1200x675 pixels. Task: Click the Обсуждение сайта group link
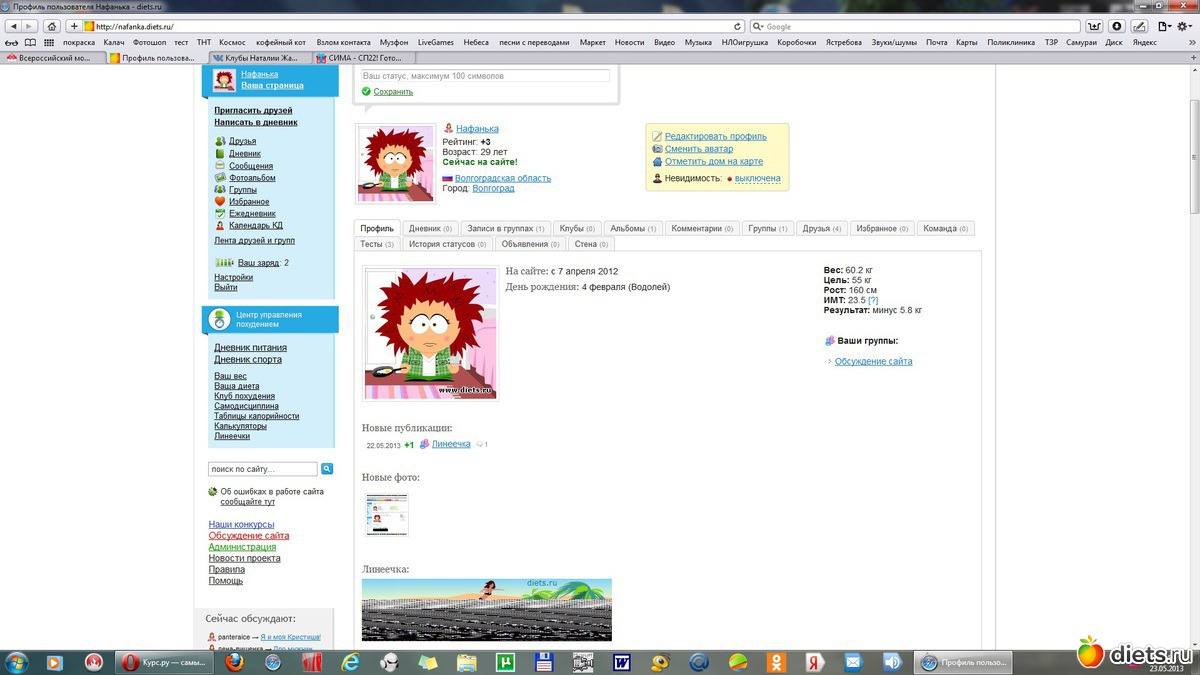(x=873, y=362)
